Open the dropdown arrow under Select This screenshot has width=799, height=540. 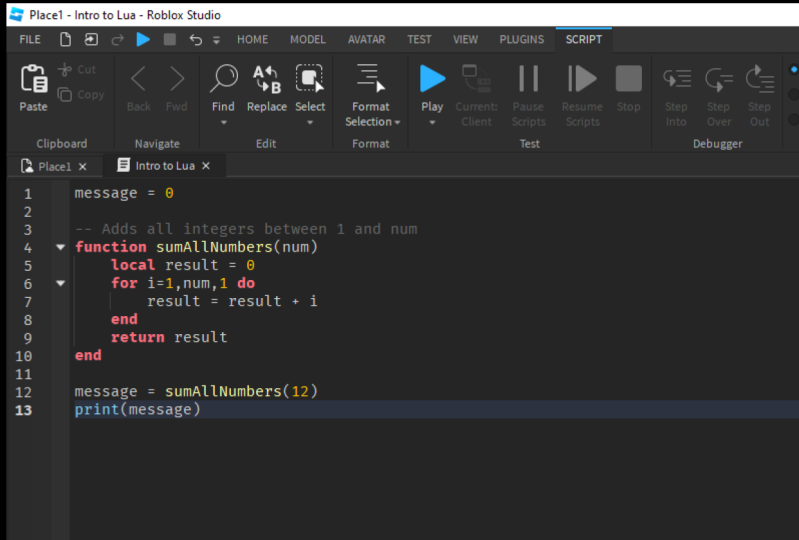click(x=310, y=123)
